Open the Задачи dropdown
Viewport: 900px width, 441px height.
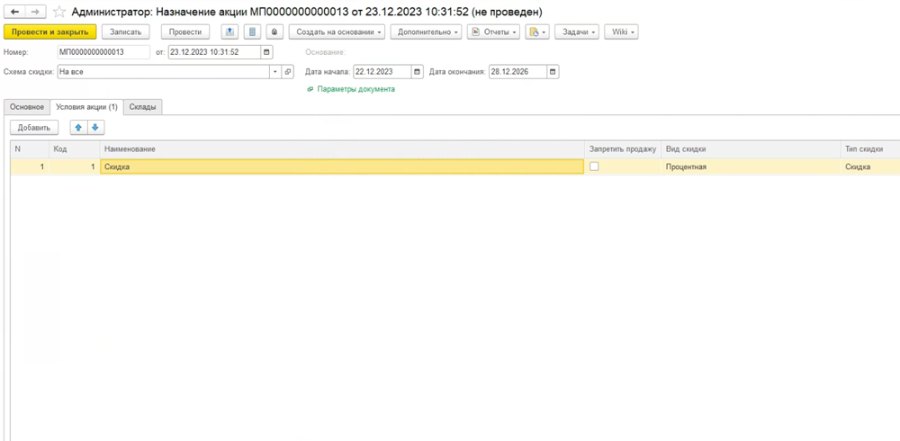pyautogui.click(x=577, y=32)
